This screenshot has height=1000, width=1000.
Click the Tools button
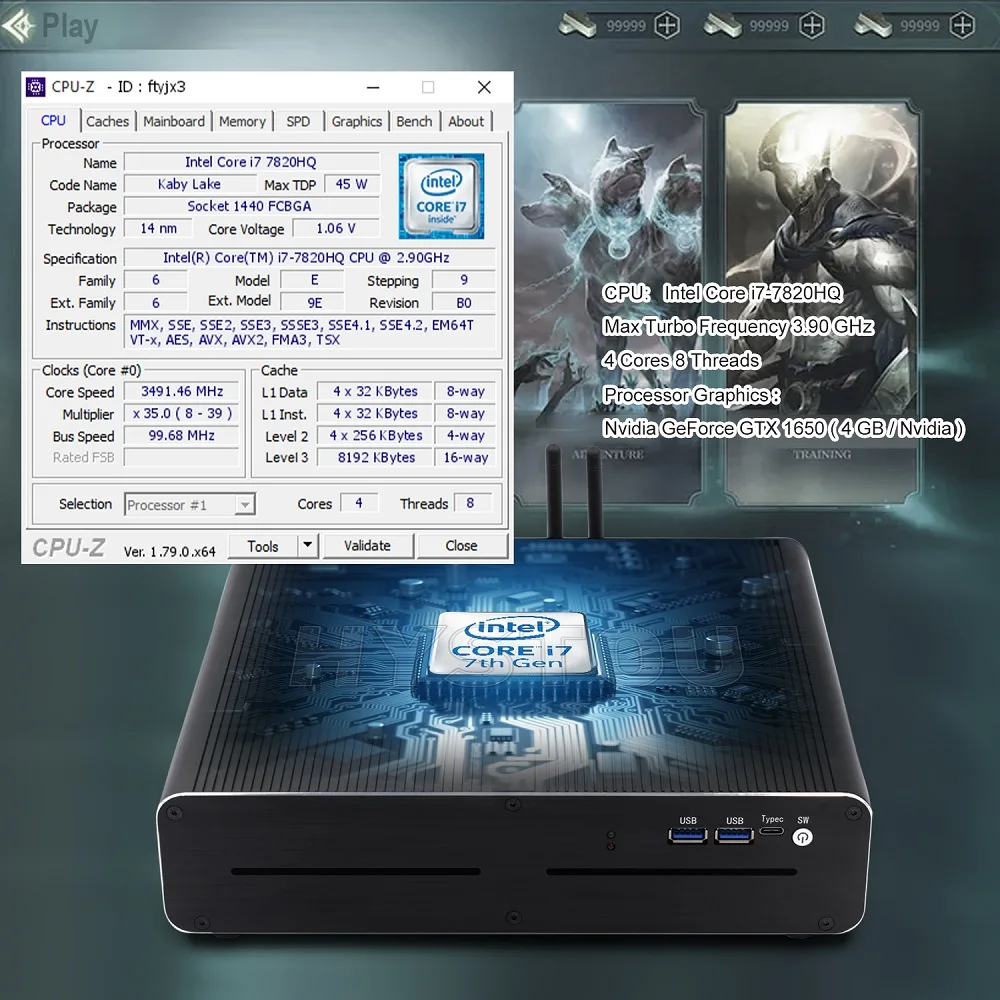[x=263, y=546]
